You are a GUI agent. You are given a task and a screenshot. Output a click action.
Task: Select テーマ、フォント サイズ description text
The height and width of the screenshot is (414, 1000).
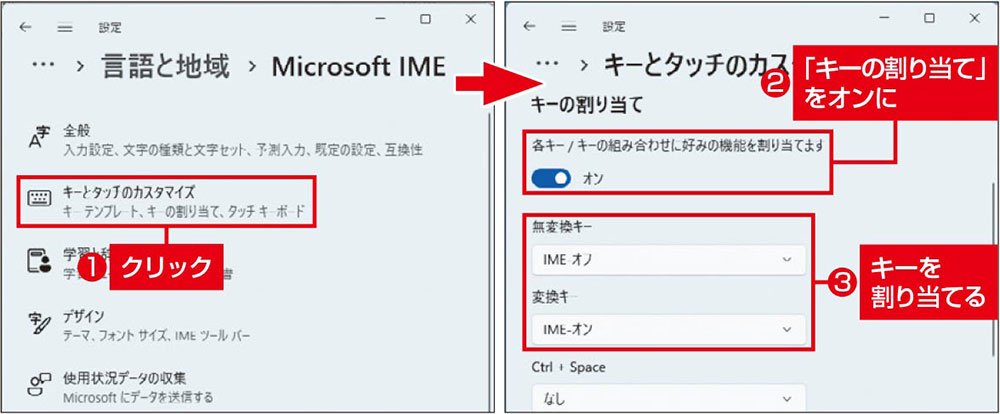pyautogui.click(x=157, y=335)
